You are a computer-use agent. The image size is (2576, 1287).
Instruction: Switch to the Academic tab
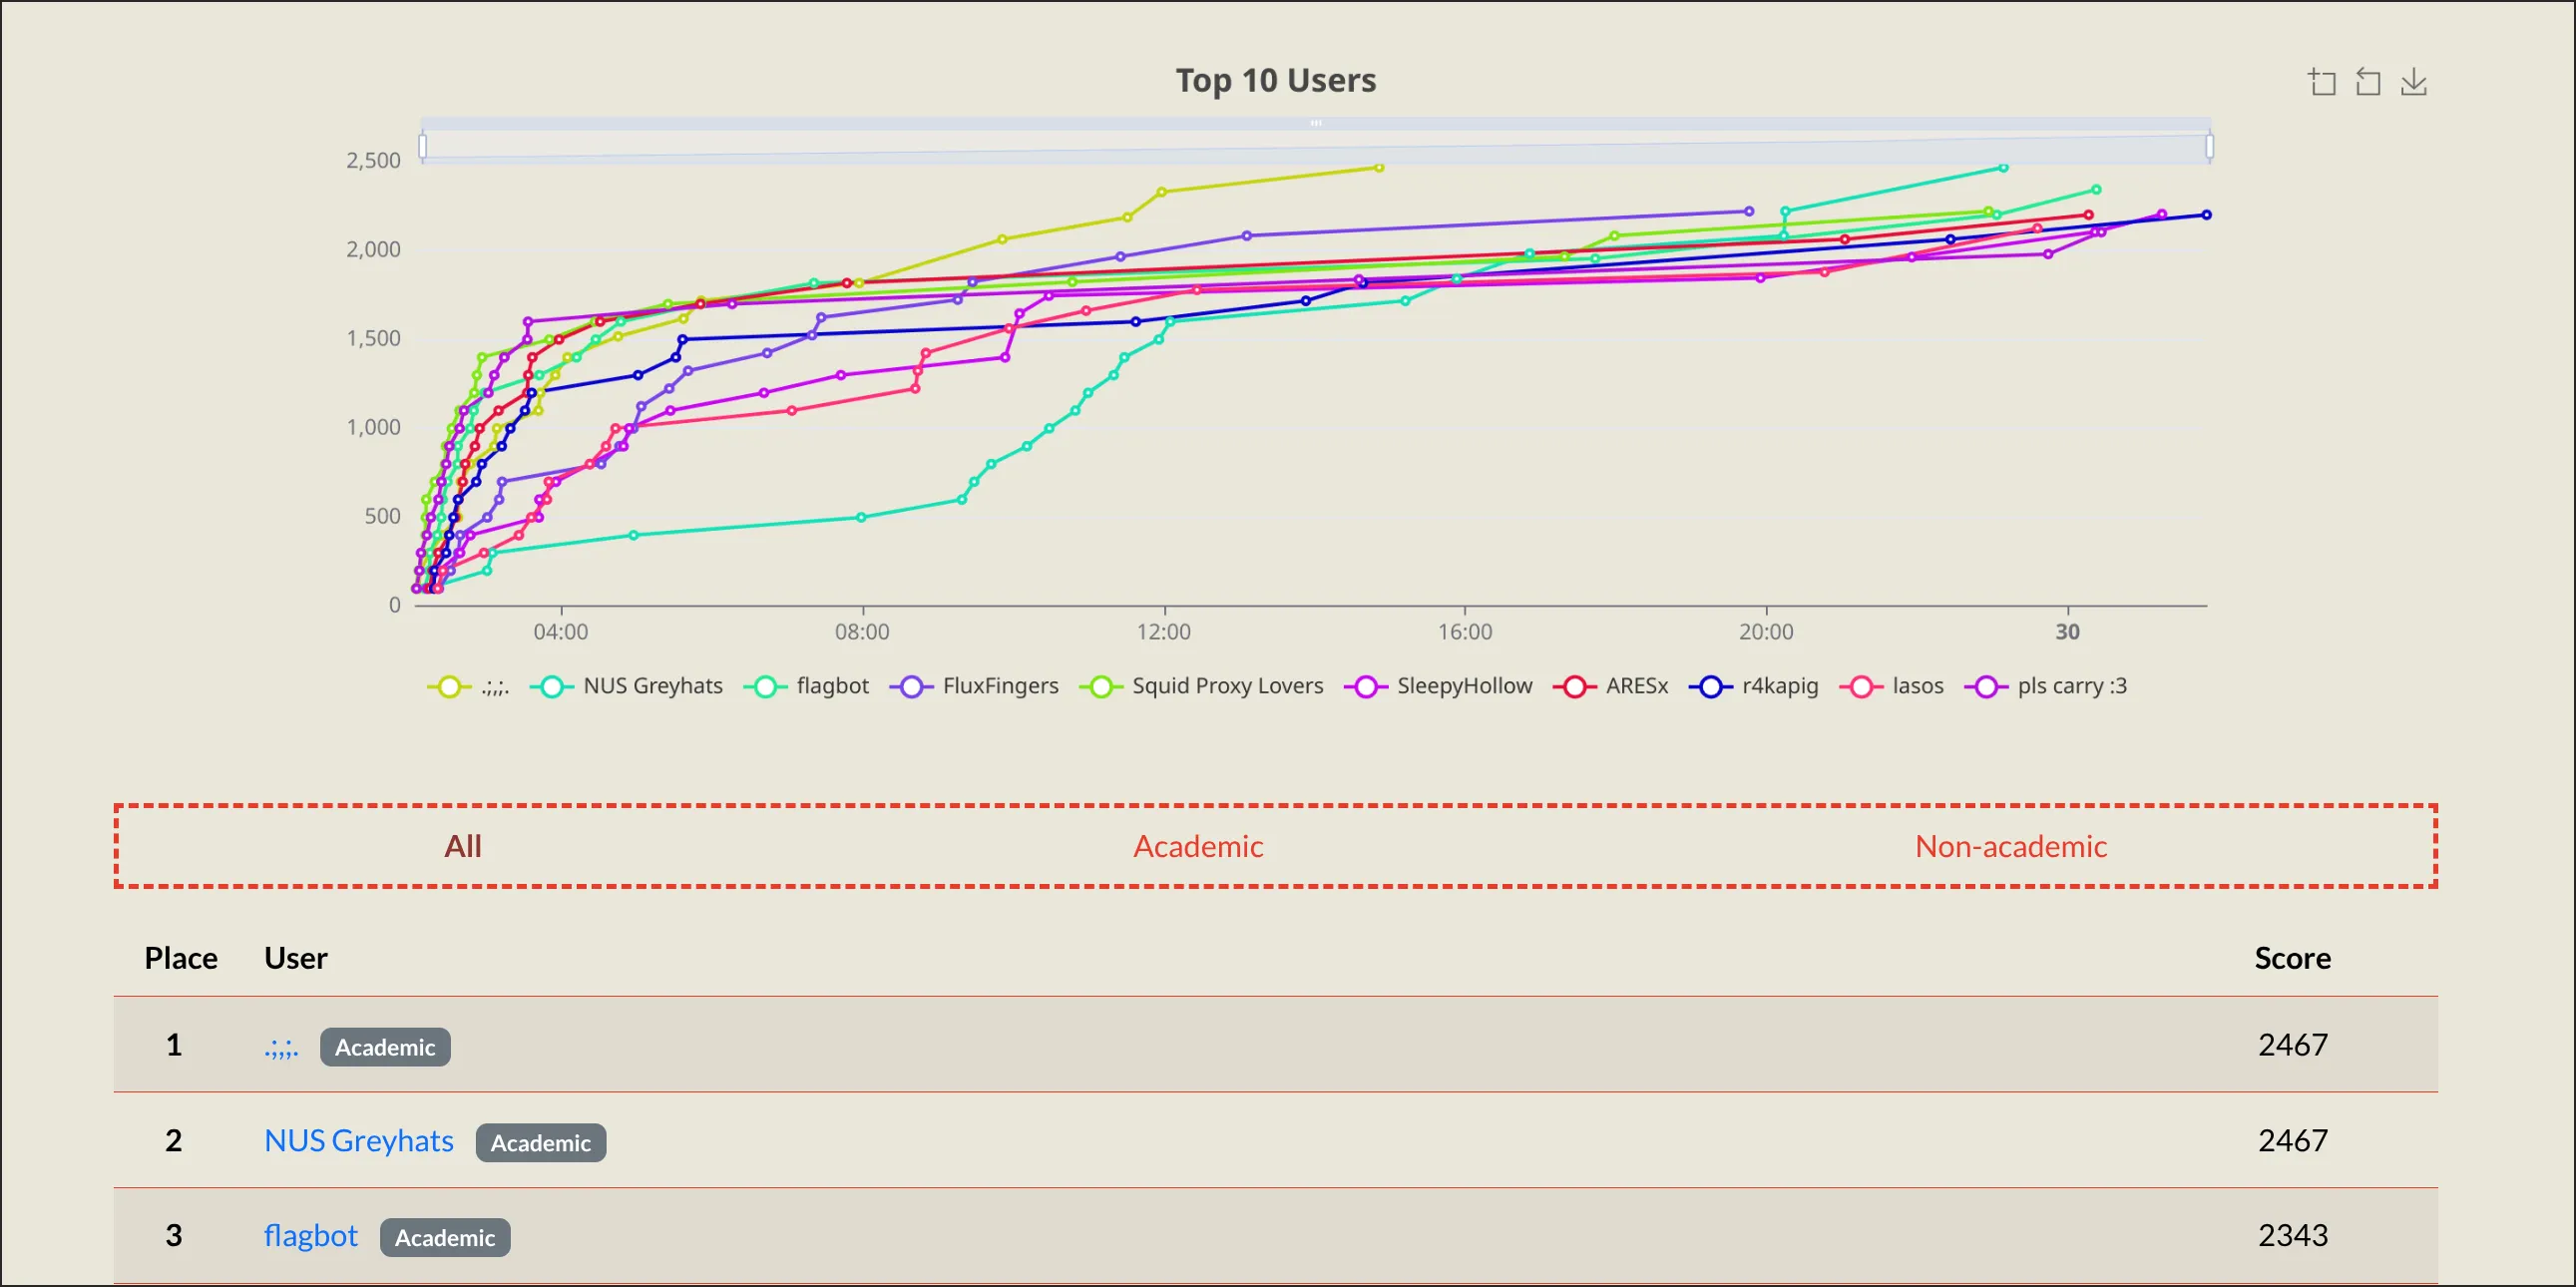1198,846
